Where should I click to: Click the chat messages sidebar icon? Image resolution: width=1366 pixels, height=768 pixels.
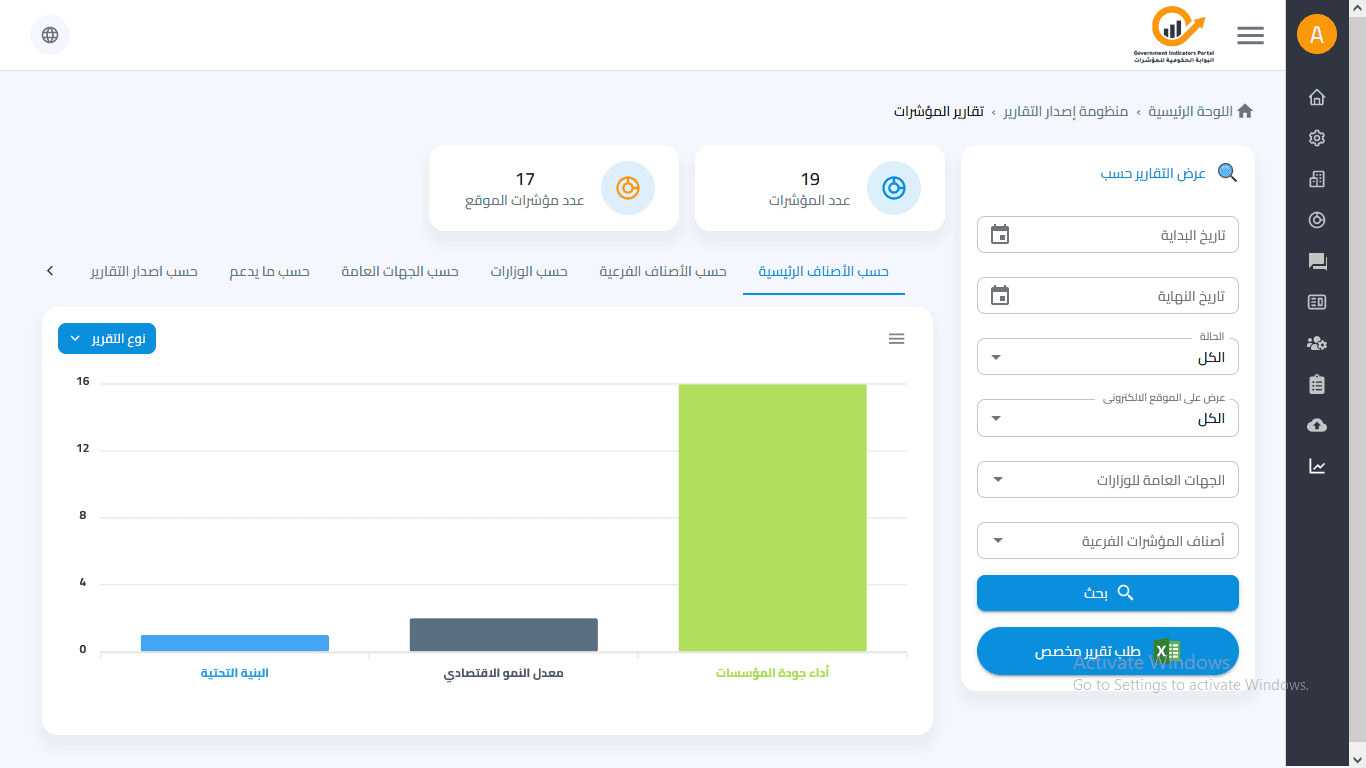(1317, 262)
